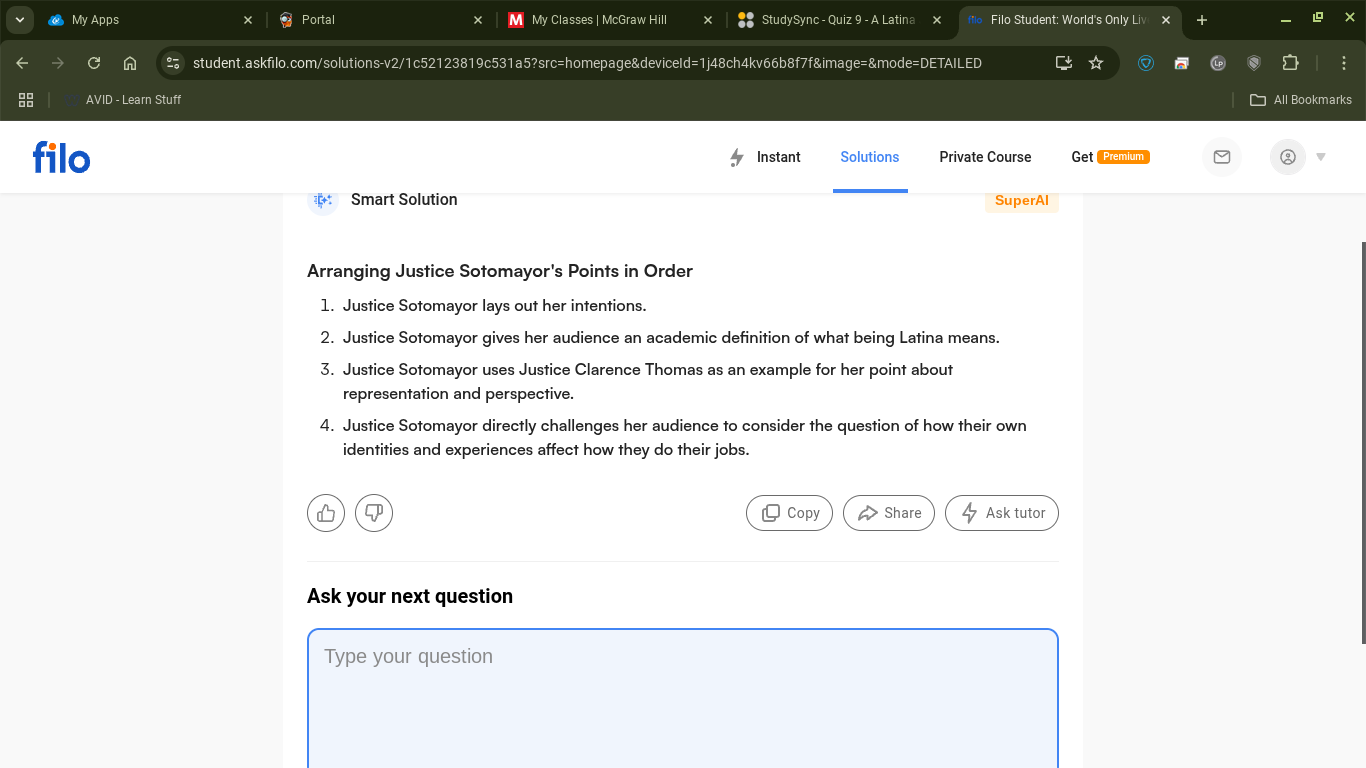Open the browser extensions puzzle icon

click(x=1290, y=63)
